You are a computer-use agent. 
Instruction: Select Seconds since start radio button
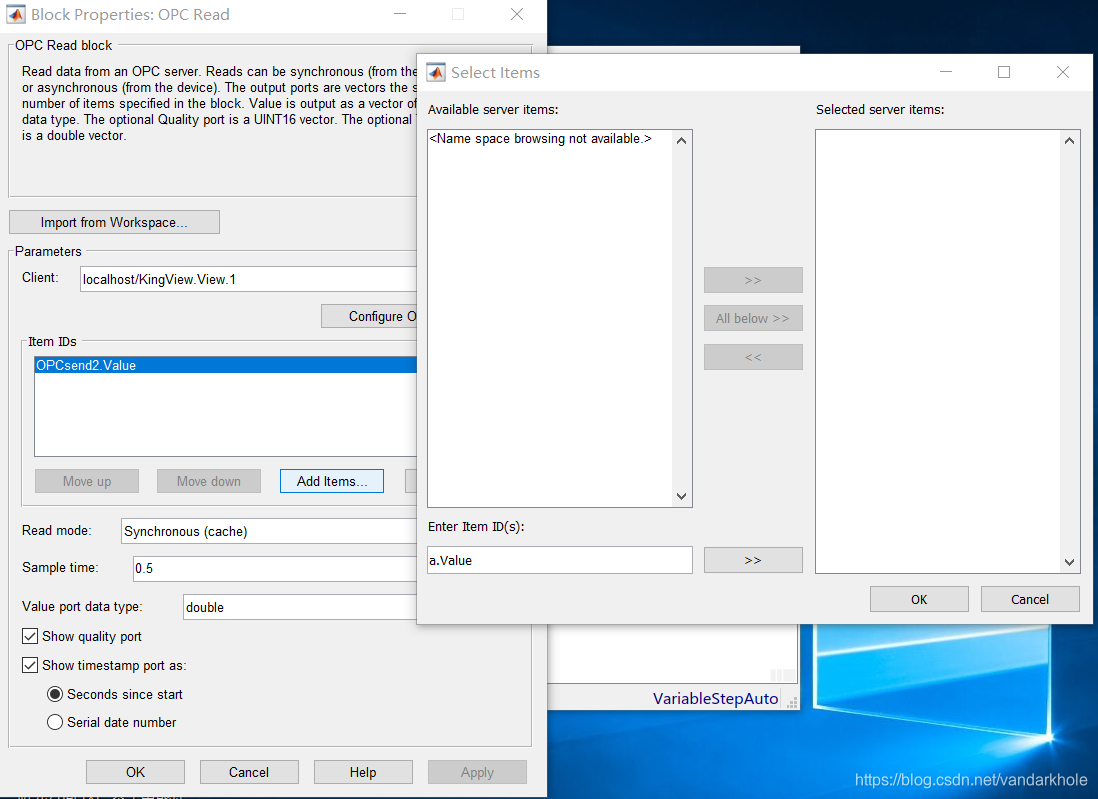pos(55,694)
